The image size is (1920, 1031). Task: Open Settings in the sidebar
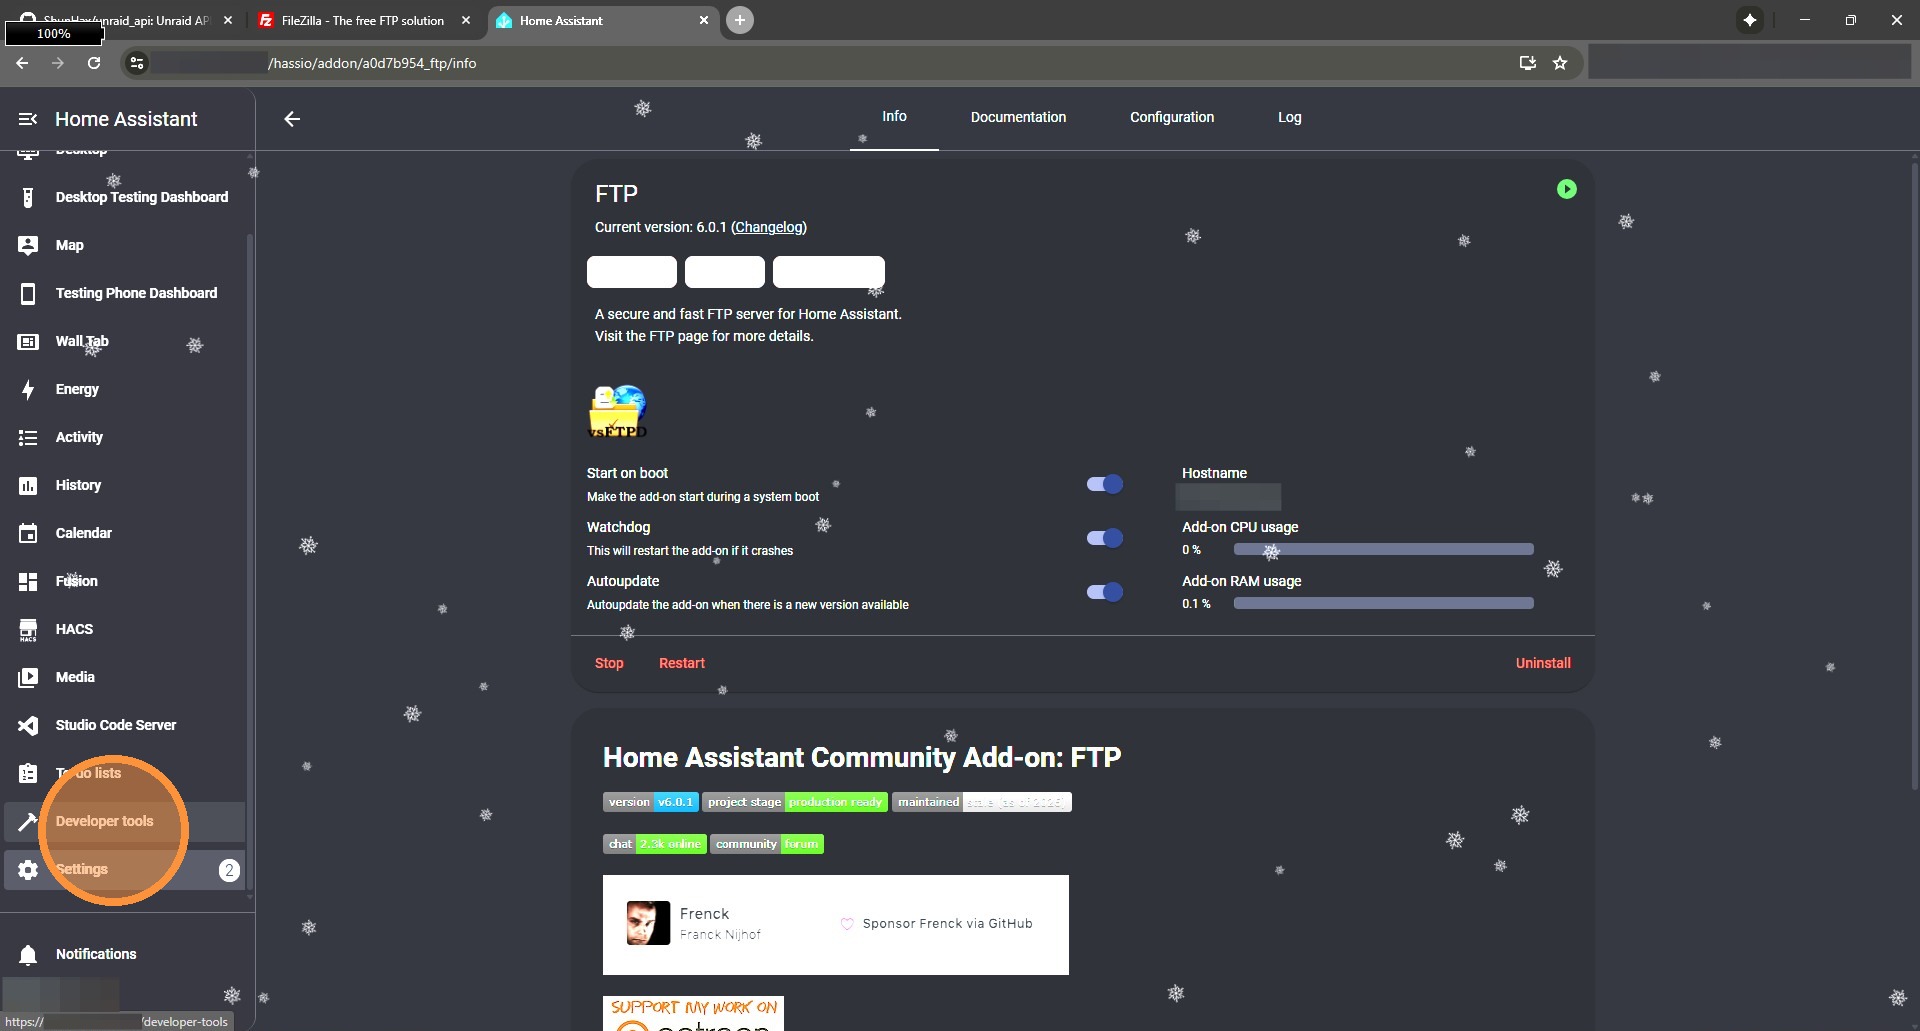124,869
